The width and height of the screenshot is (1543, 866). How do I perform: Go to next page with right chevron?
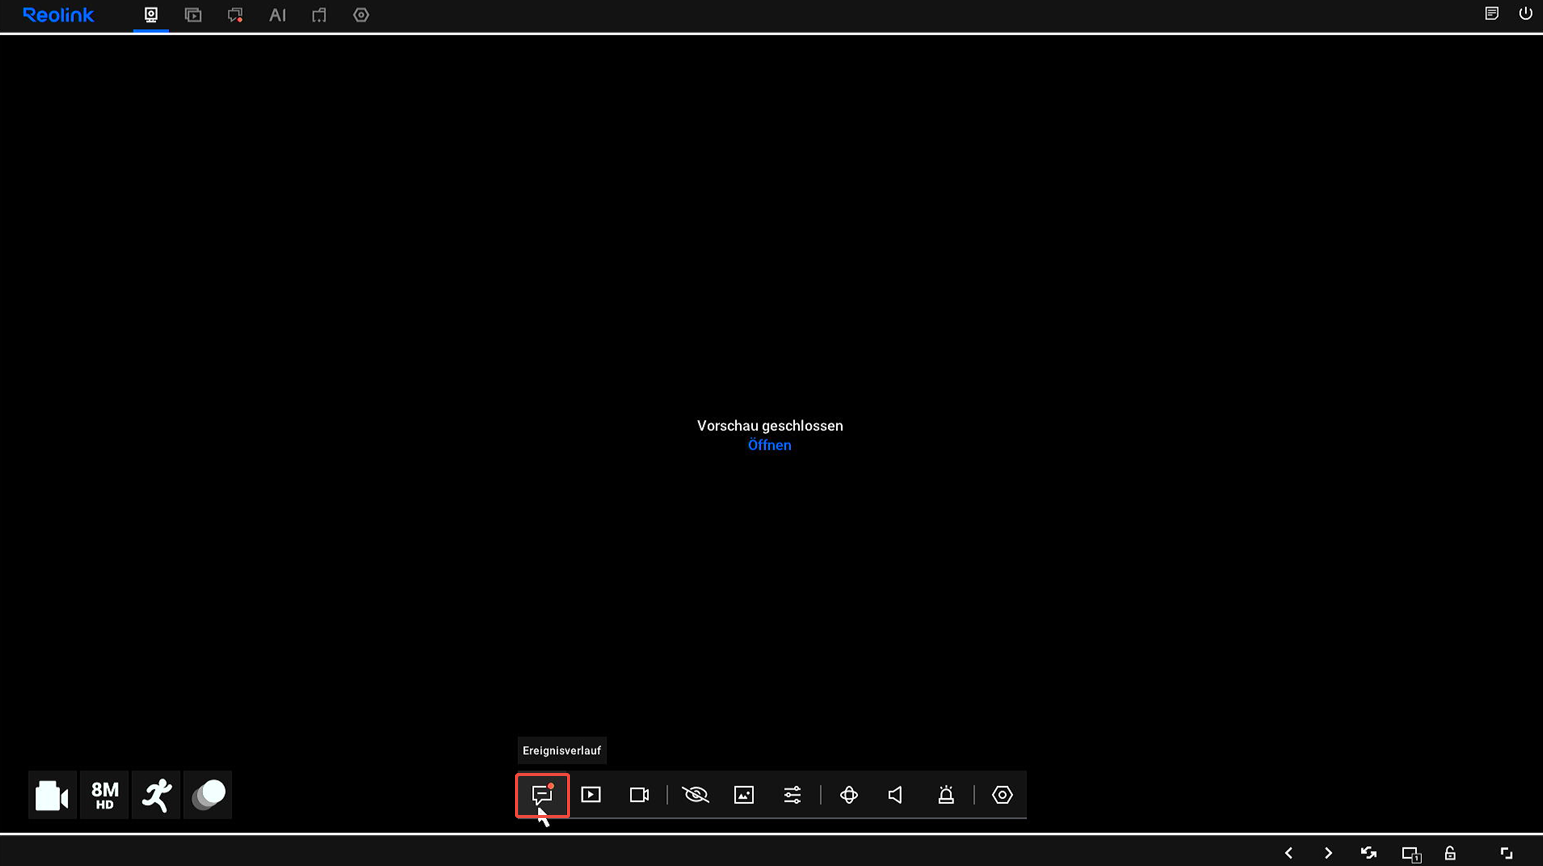point(1328,853)
